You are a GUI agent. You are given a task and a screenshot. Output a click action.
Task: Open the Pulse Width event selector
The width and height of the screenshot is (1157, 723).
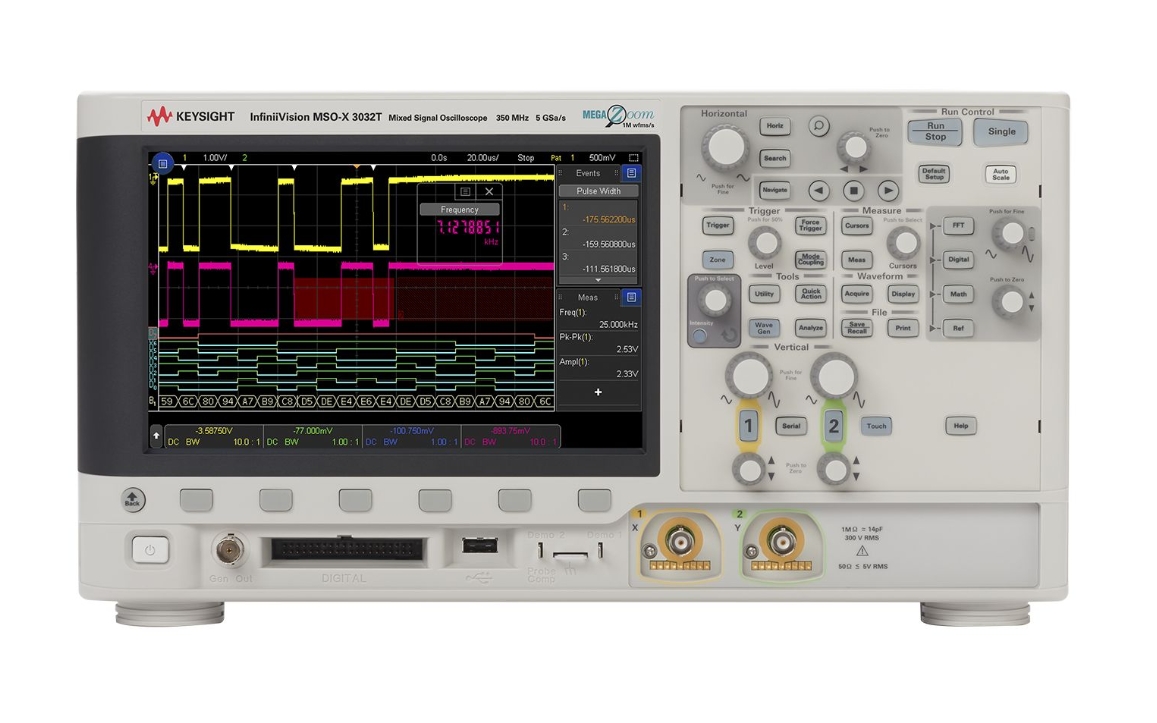click(x=598, y=190)
